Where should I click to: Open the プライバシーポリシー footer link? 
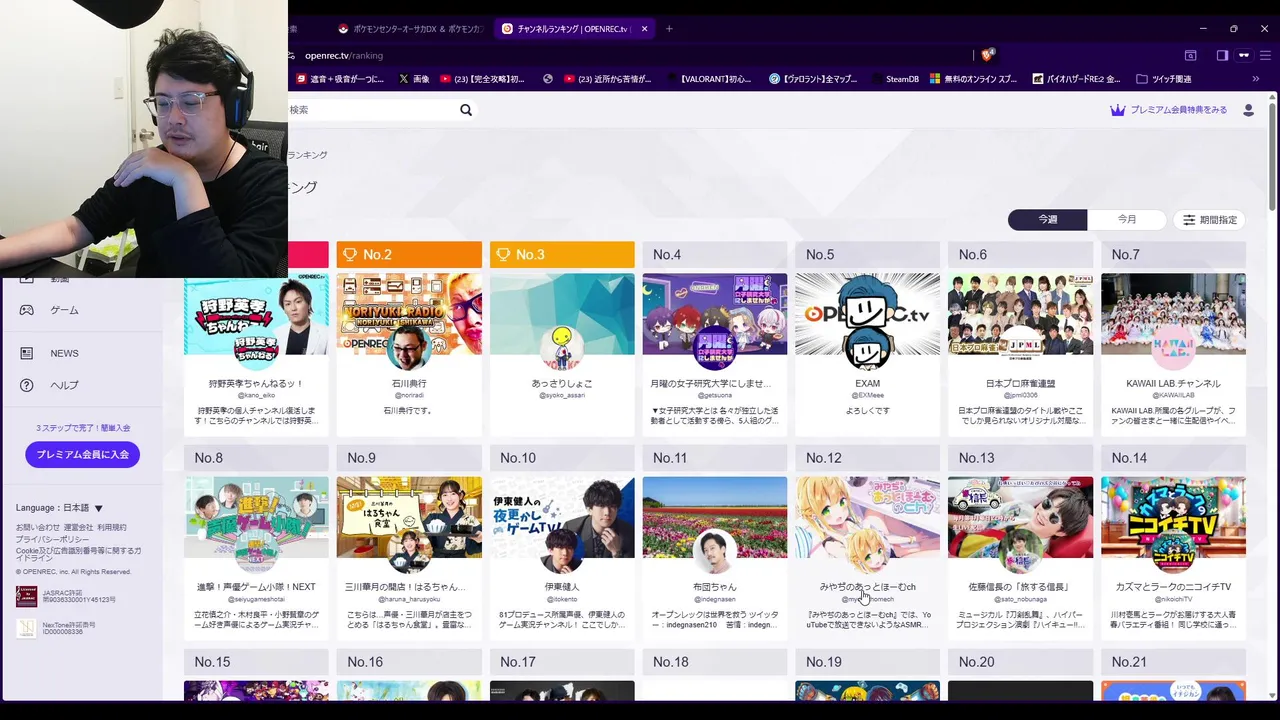click(x=51, y=539)
